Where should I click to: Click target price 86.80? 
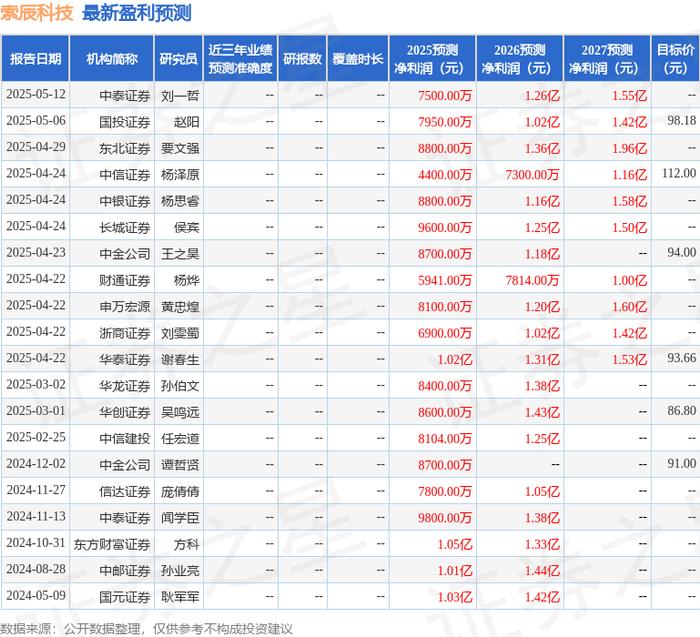682,410
